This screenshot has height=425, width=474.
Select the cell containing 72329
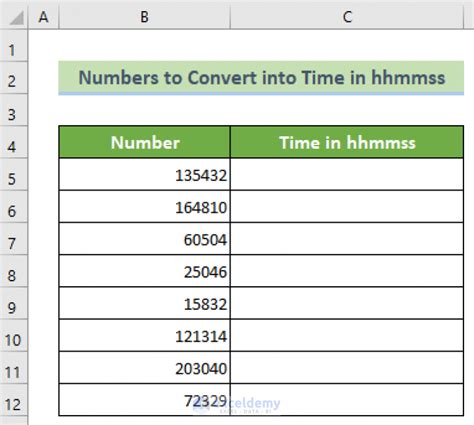(x=144, y=400)
